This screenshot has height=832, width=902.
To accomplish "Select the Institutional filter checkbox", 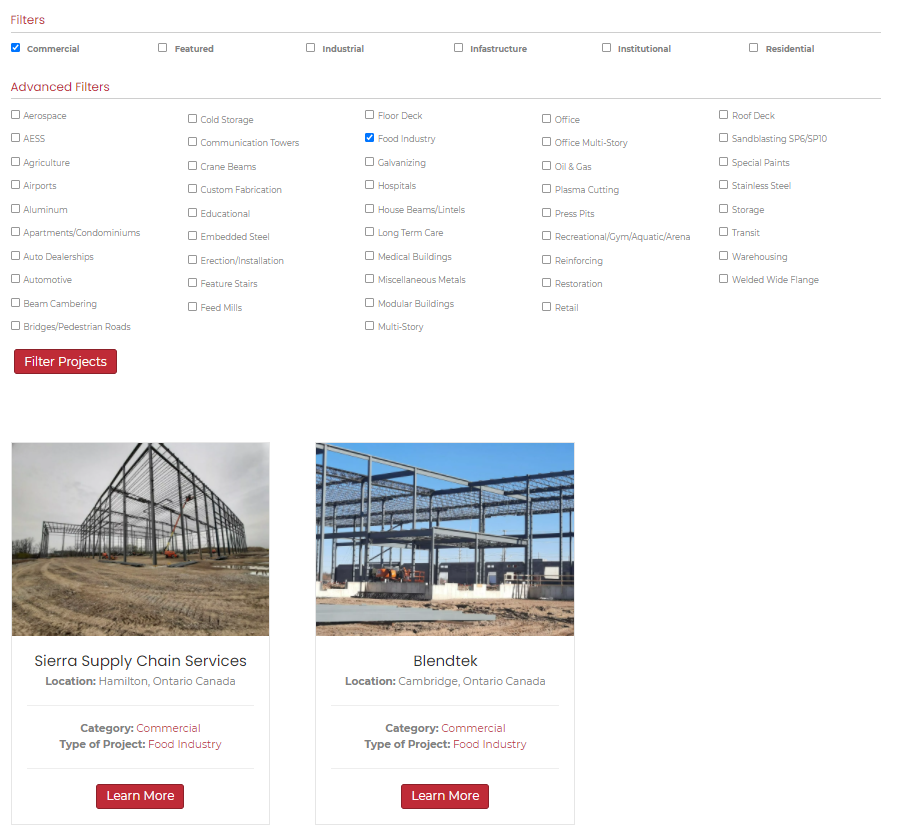I will point(606,48).
